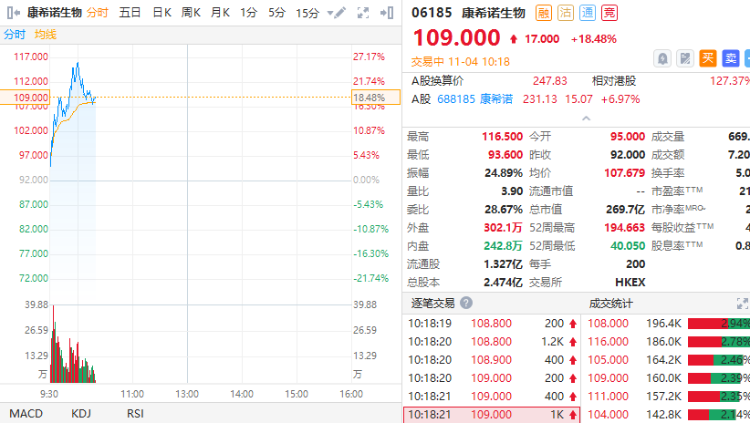
Task: Click 108.000 price in 成交统计
Action: (x=608, y=323)
